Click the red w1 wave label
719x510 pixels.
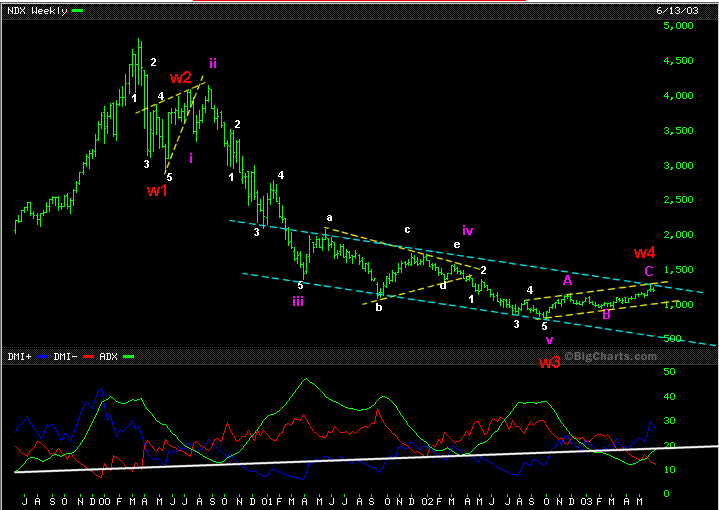157,190
